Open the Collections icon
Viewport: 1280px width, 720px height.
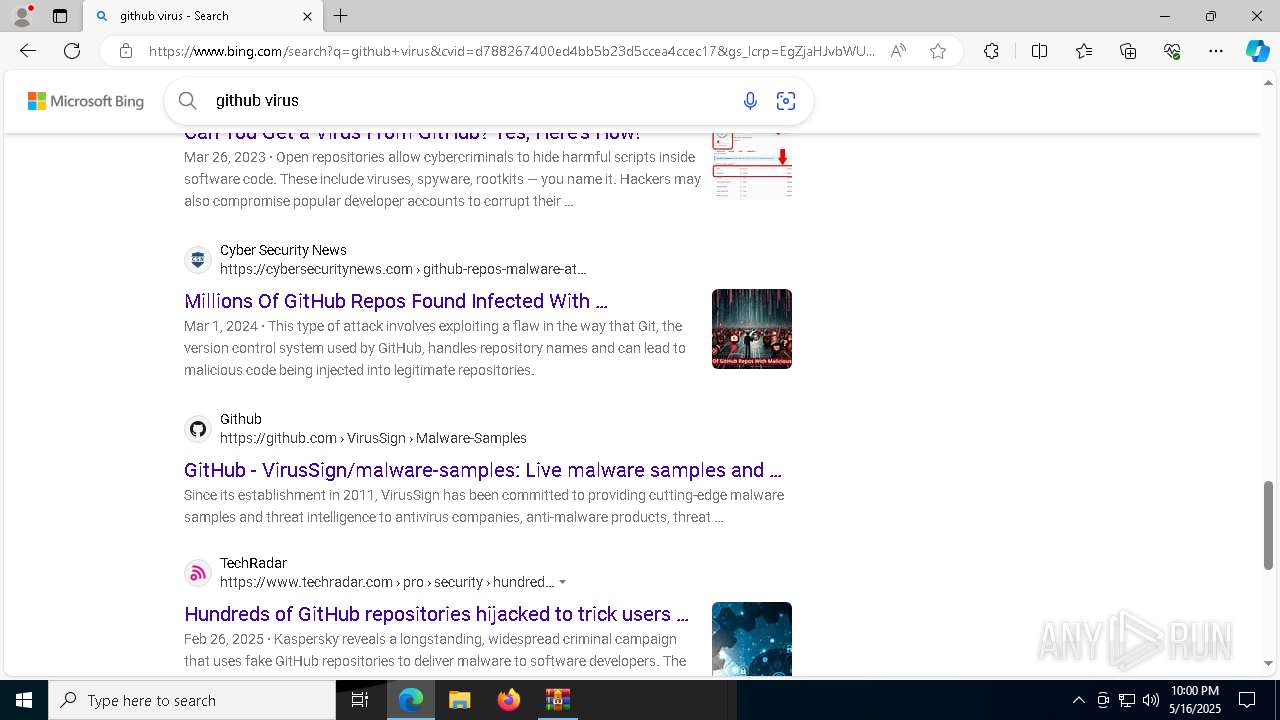(1128, 51)
